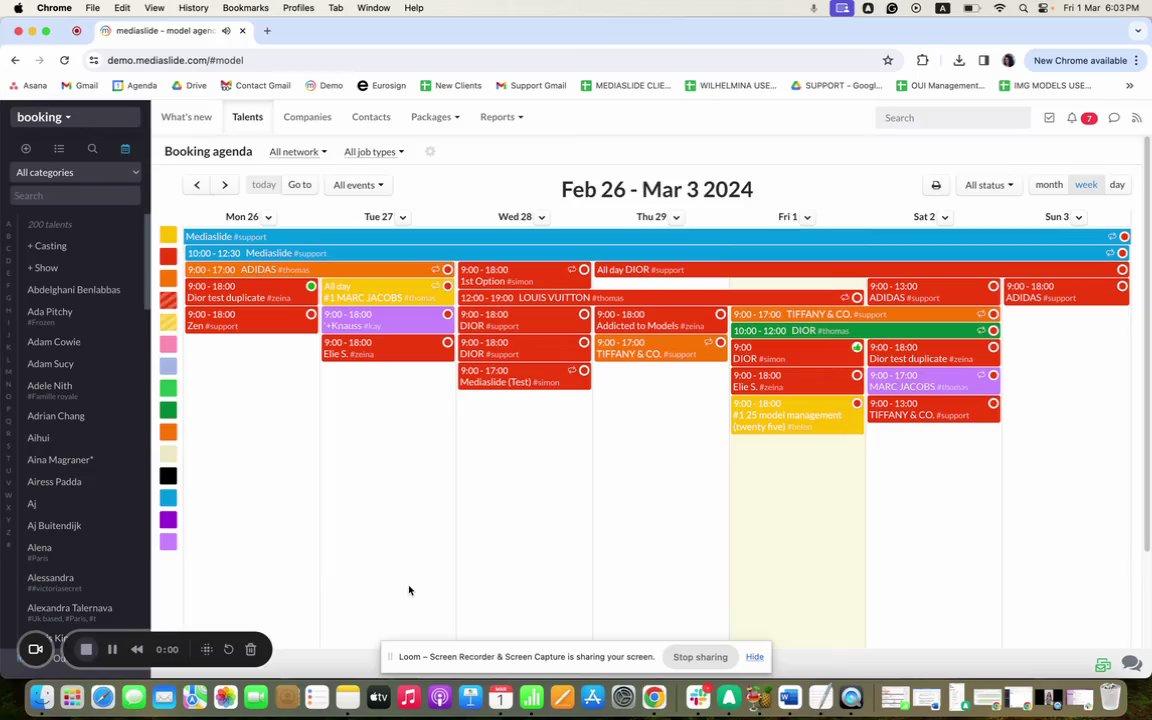Restart Loom recording icon

point(228,649)
